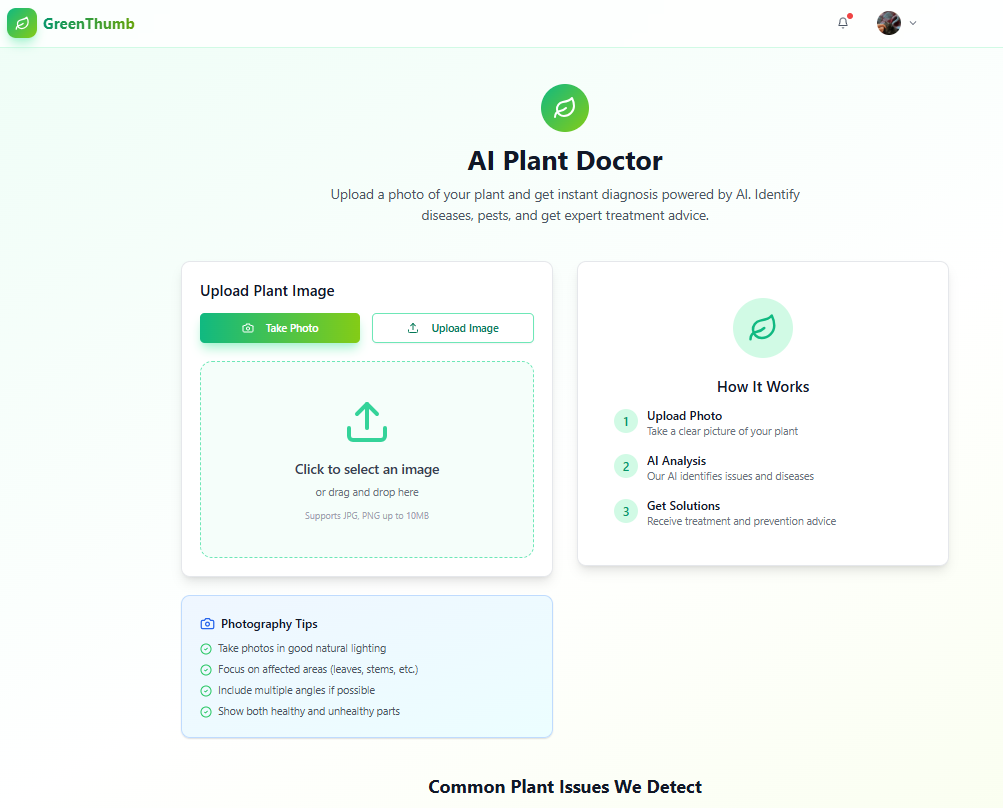Viewport: 1003px width, 808px height.
Task: Click the drag and drop upload area
Action: tap(366, 460)
